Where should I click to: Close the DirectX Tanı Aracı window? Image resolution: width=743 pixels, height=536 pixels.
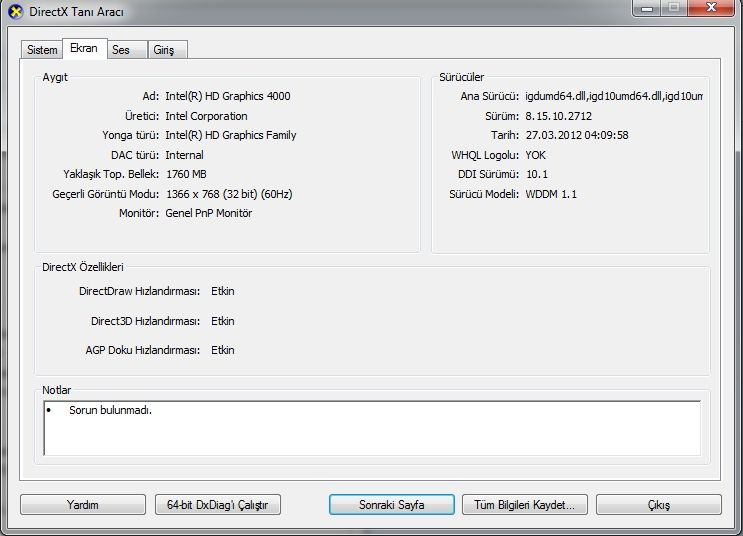[711, 8]
